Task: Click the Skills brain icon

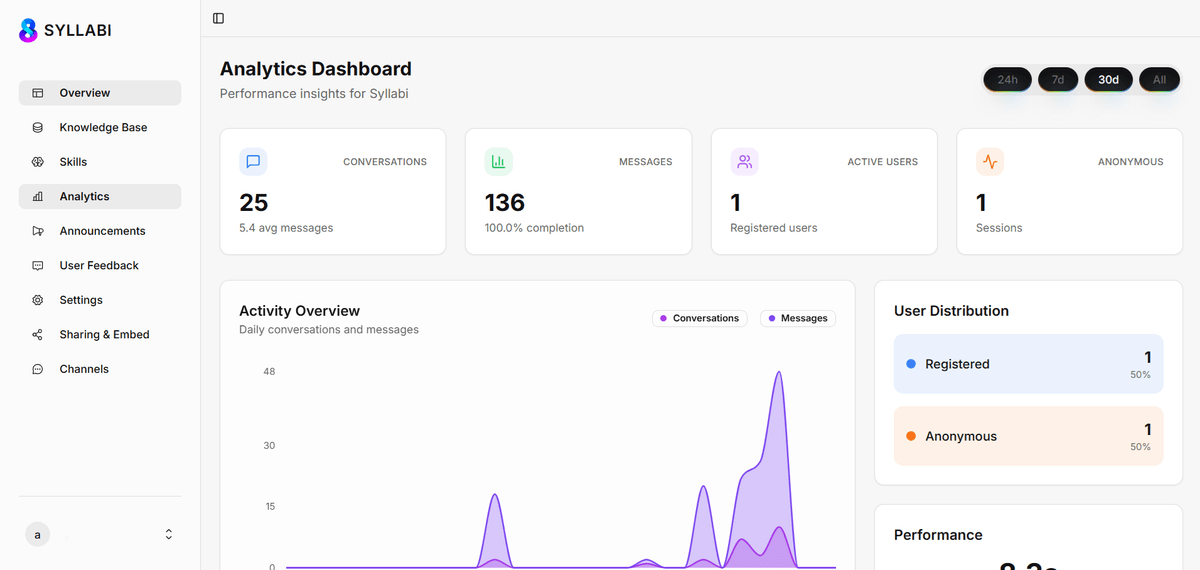Action: (x=38, y=162)
